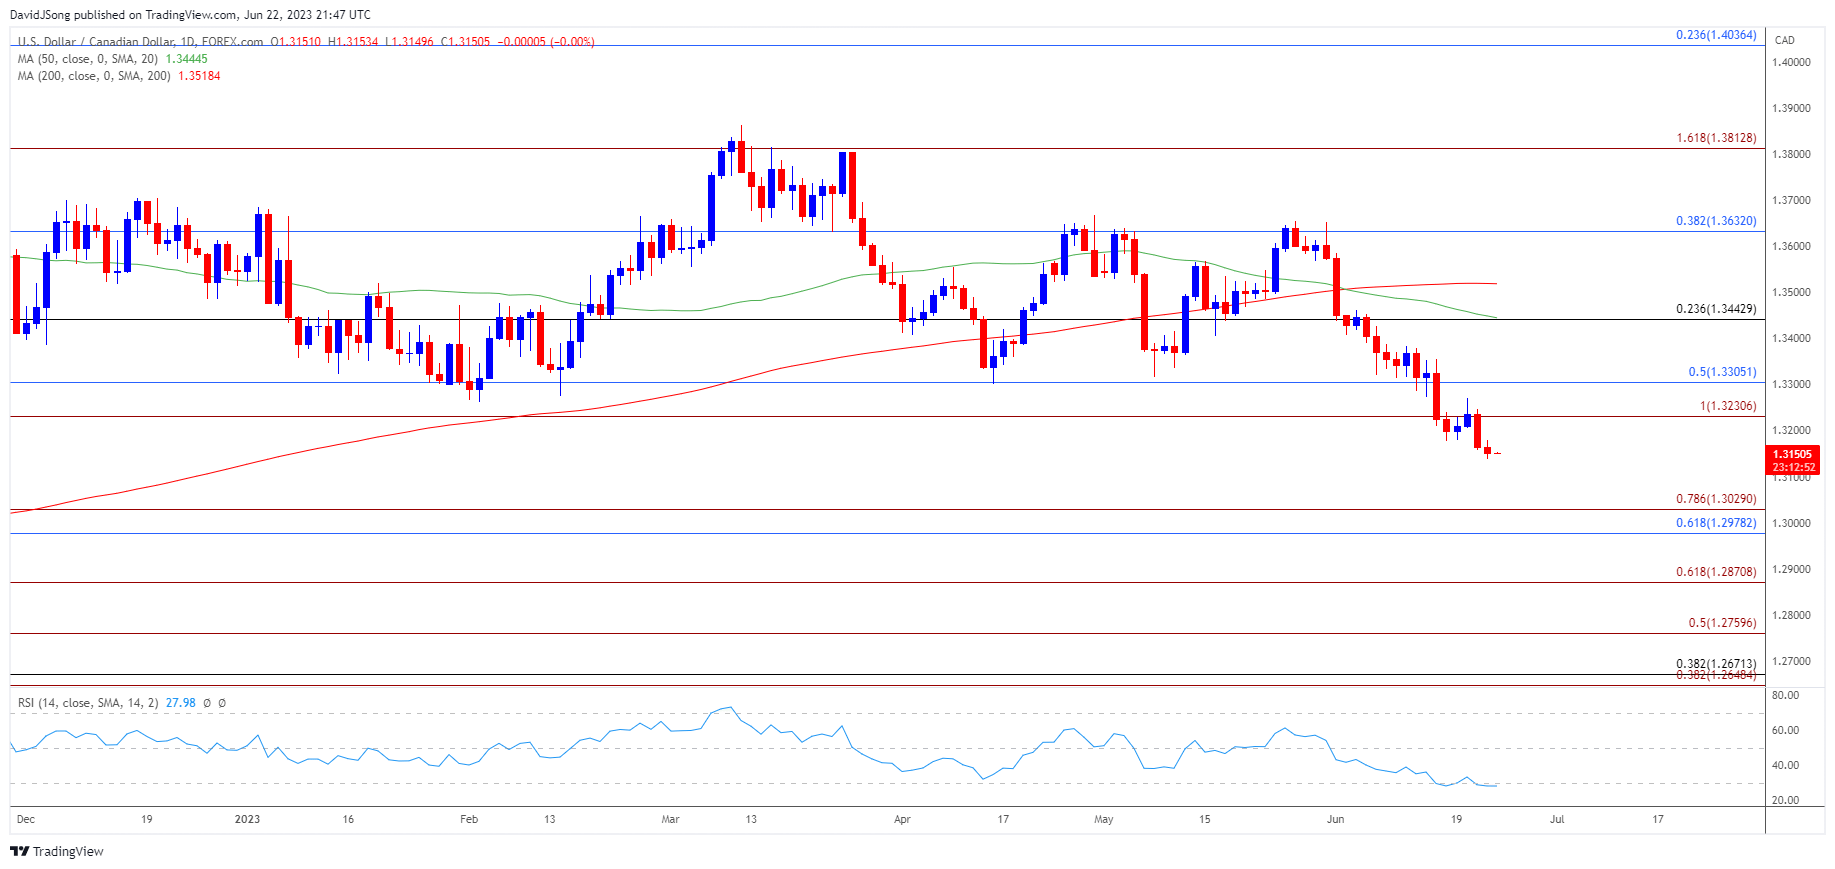Viewport: 1835px width, 869px height.
Task: Click the open price O1.31510
Action: (x=296, y=42)
